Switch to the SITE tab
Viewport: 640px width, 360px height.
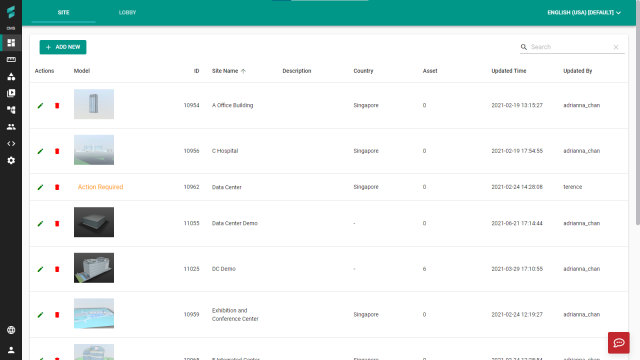tap(63, 13)
